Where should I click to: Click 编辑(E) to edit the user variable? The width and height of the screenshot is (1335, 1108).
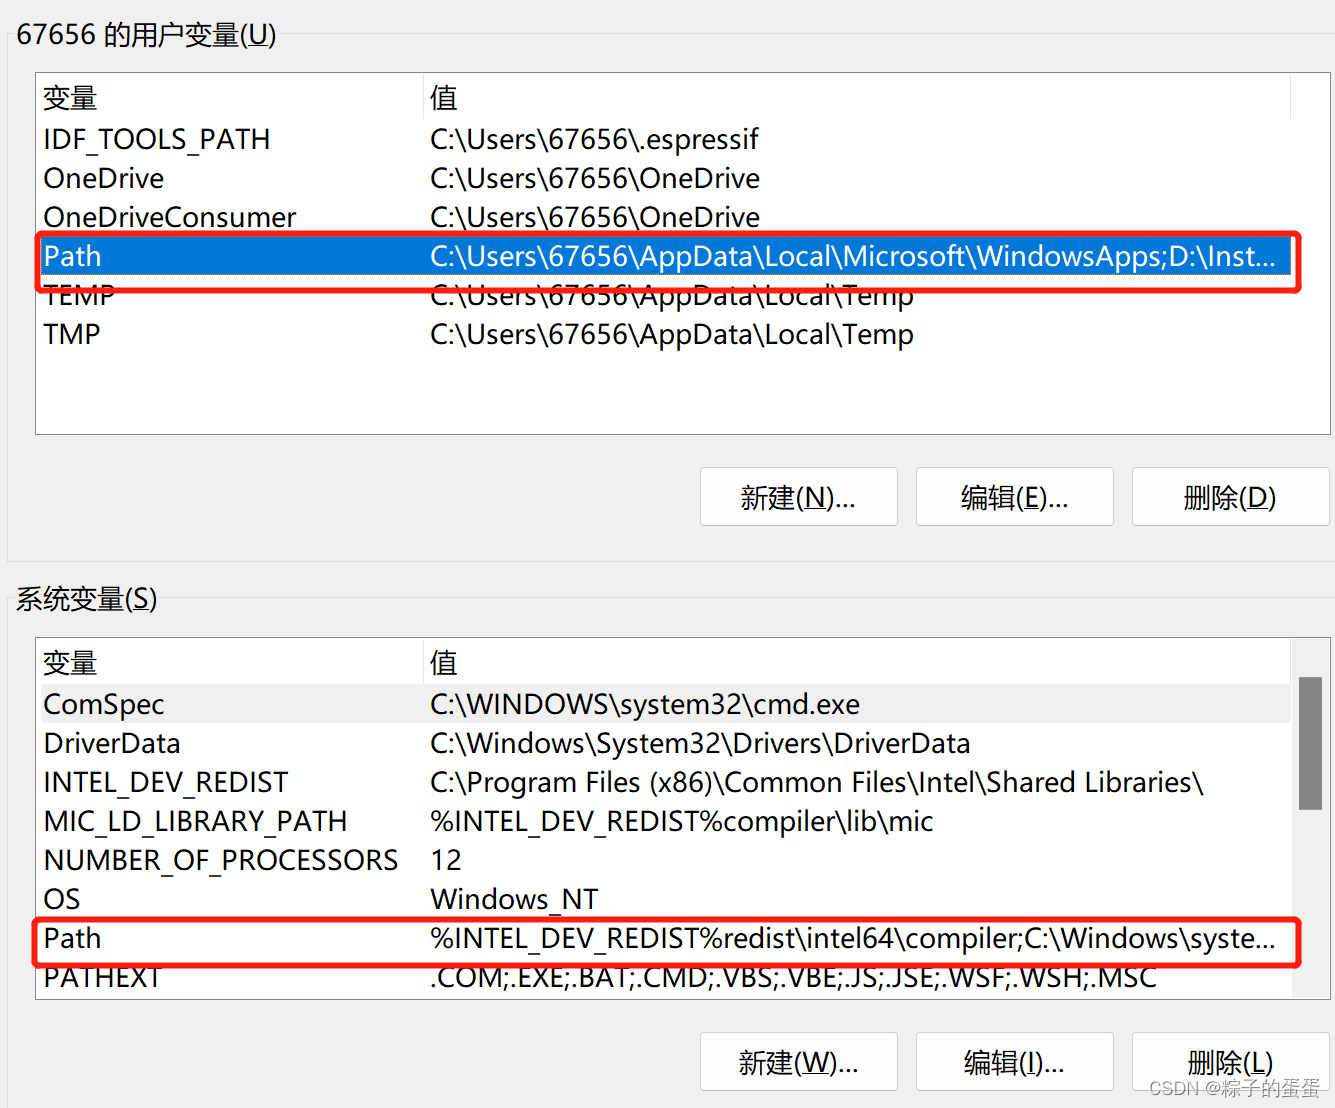click(x=1014, y=497)
